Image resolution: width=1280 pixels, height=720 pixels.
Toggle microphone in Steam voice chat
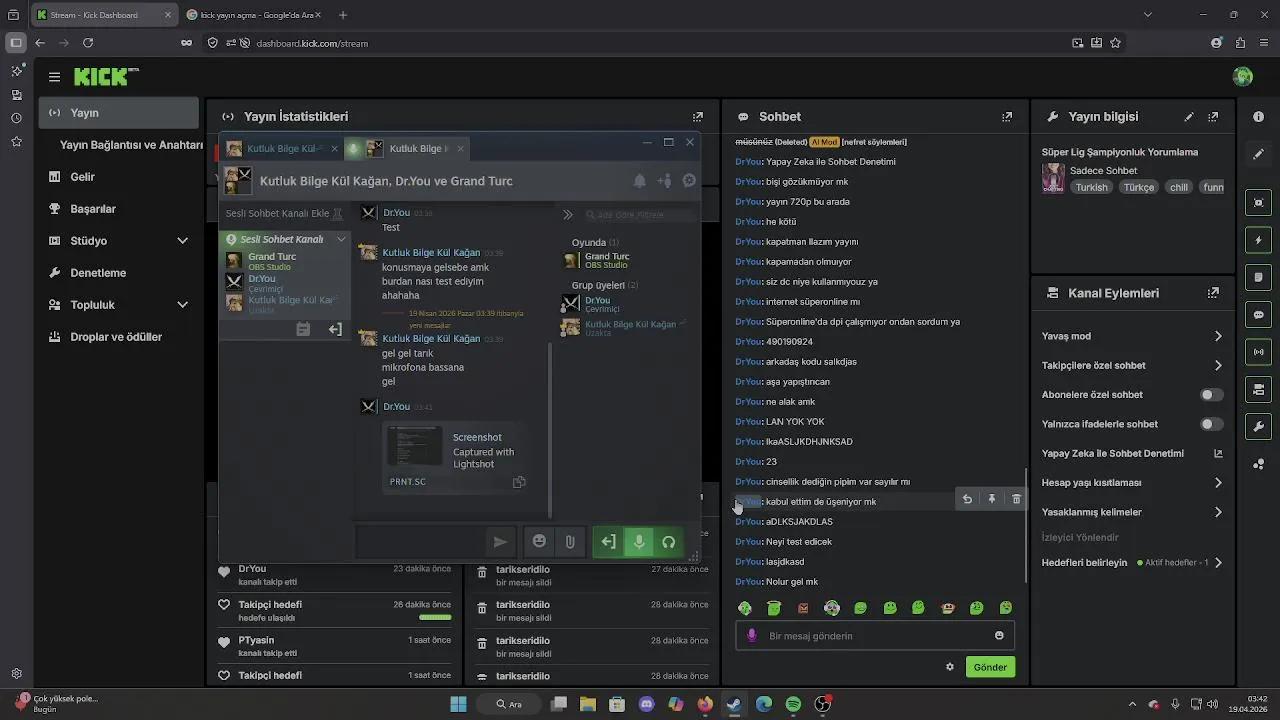coord(638,542)
